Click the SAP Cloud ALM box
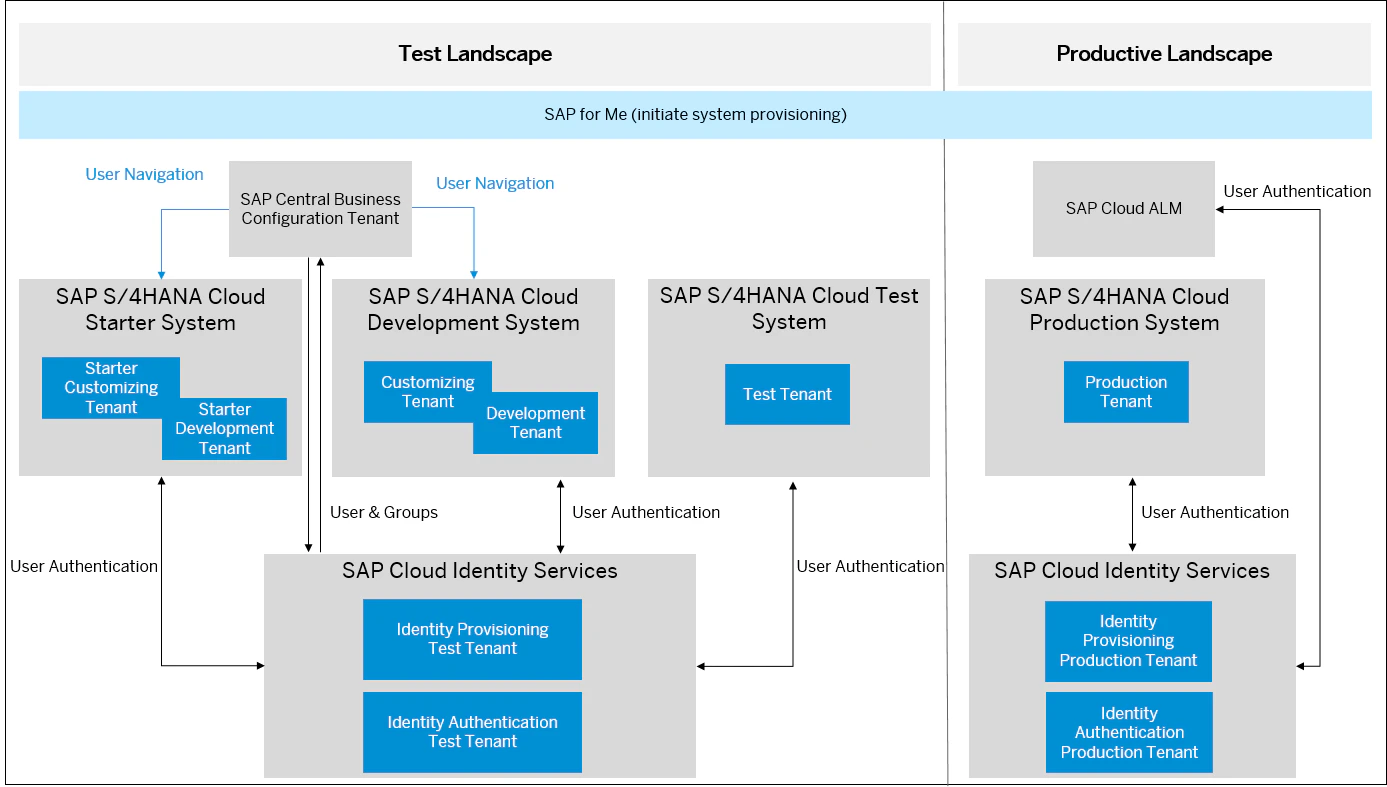Viewport: 1387px width, 787px height. [1124, 209]
